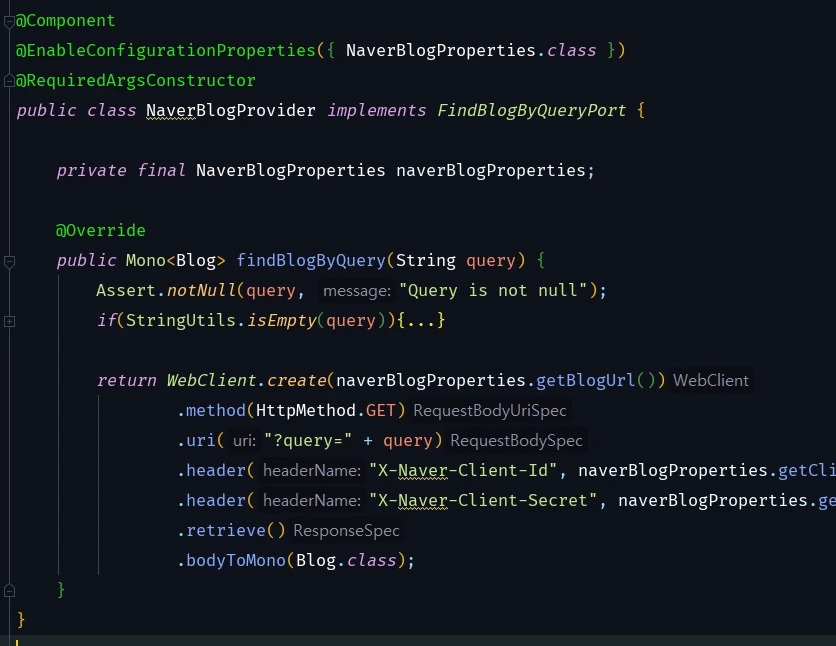
Task: Click the RequestBodySpec type hint
Action: click(516, 441)
